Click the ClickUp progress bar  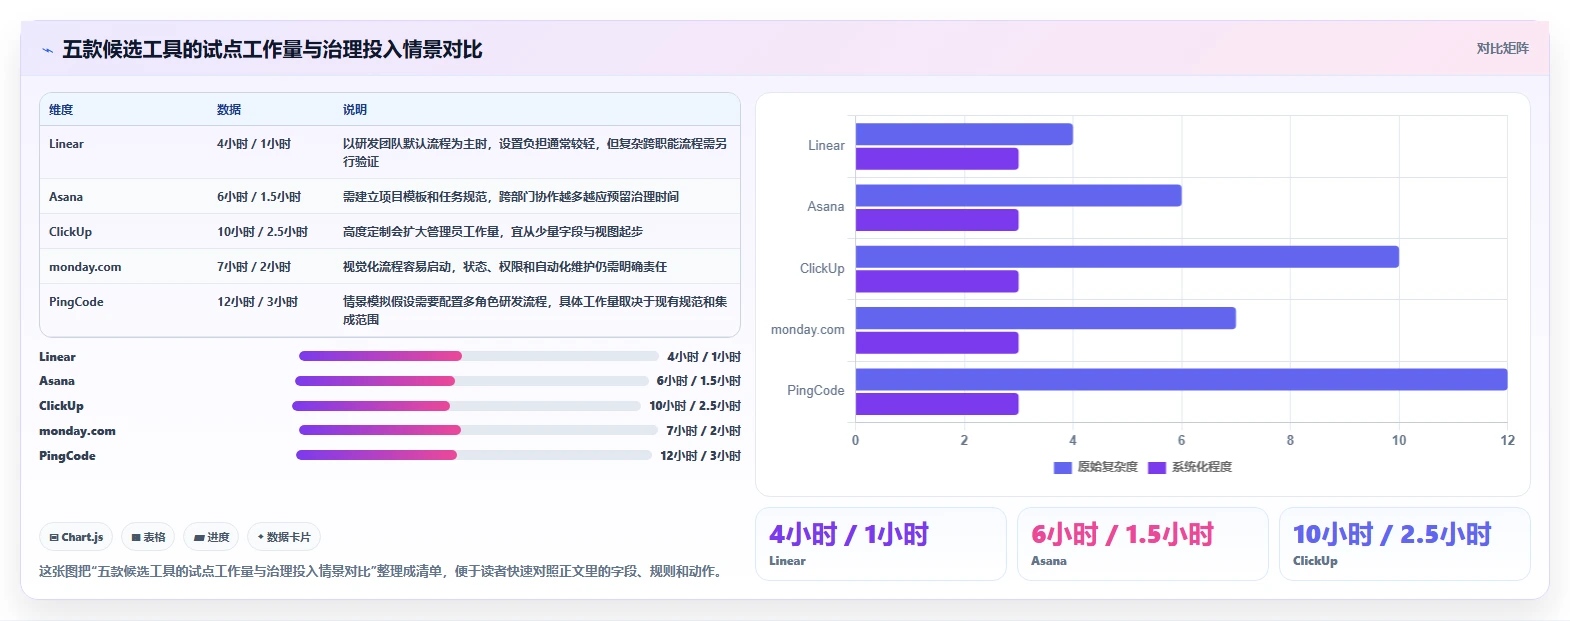(x=466, y=406)
